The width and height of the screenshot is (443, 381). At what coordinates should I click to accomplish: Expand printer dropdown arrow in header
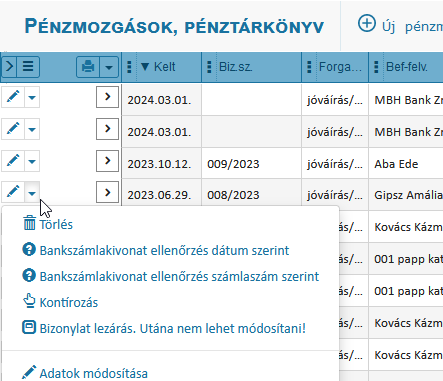109,67
